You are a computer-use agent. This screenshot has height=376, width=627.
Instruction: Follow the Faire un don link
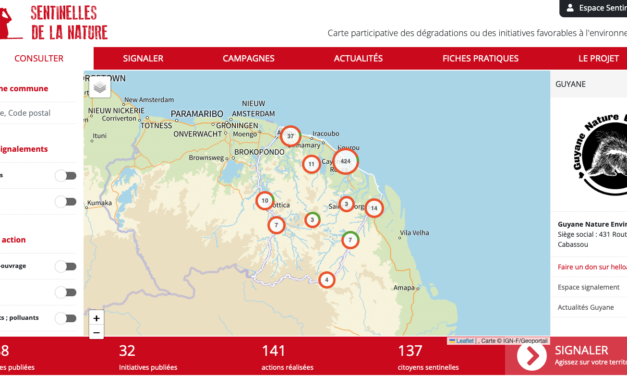592,267
